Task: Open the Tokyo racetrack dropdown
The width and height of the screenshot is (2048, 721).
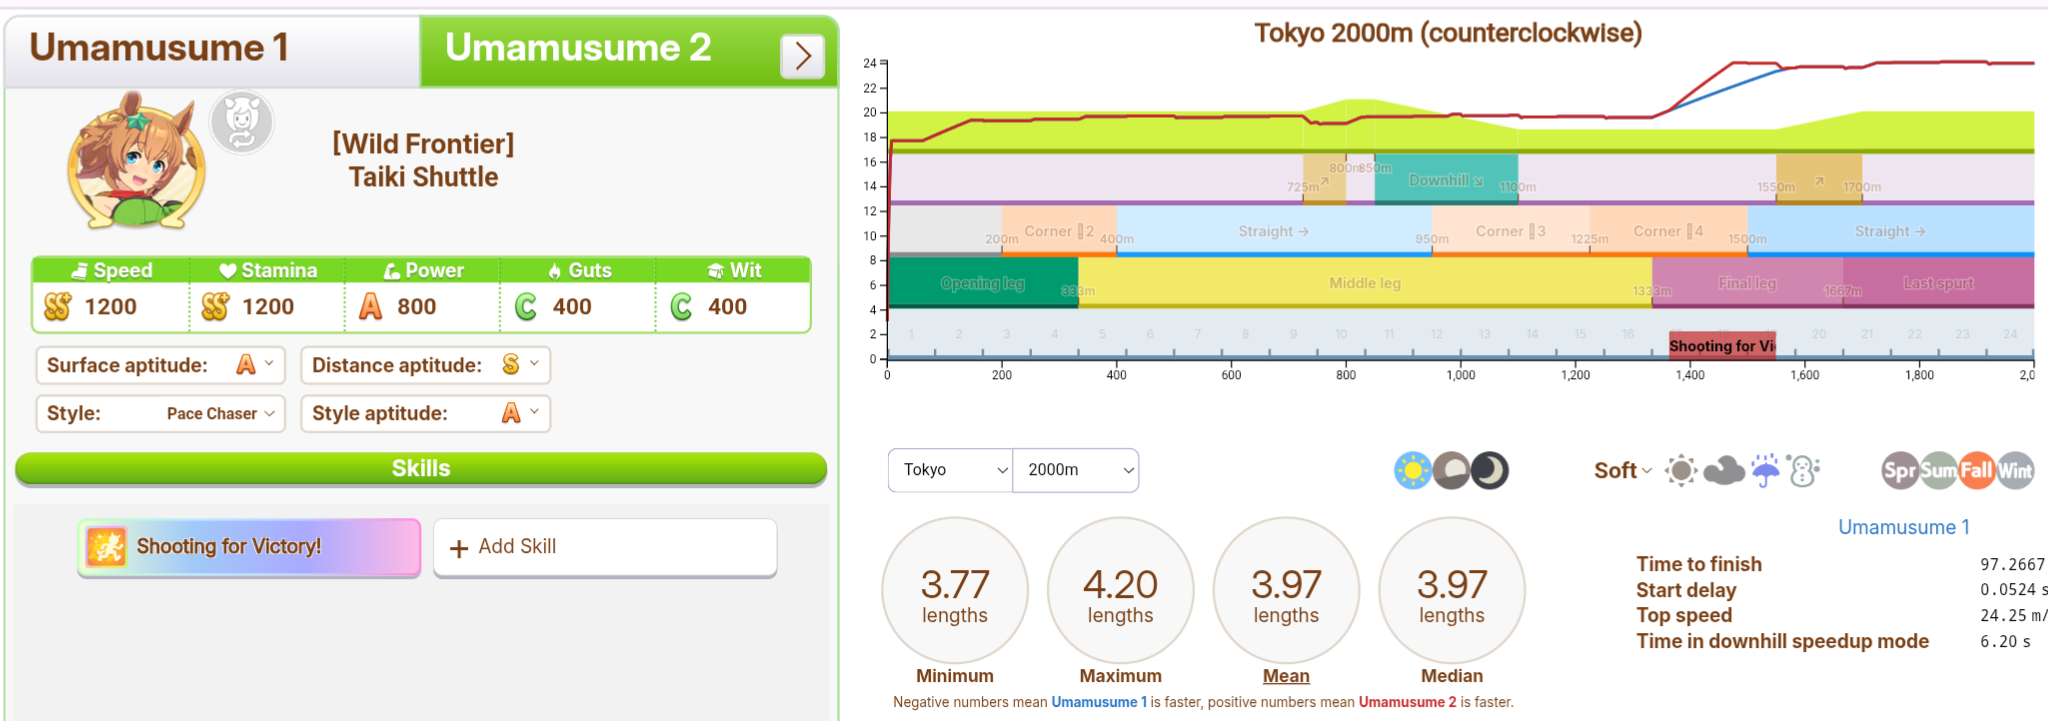Action: [x=951, y=470]
